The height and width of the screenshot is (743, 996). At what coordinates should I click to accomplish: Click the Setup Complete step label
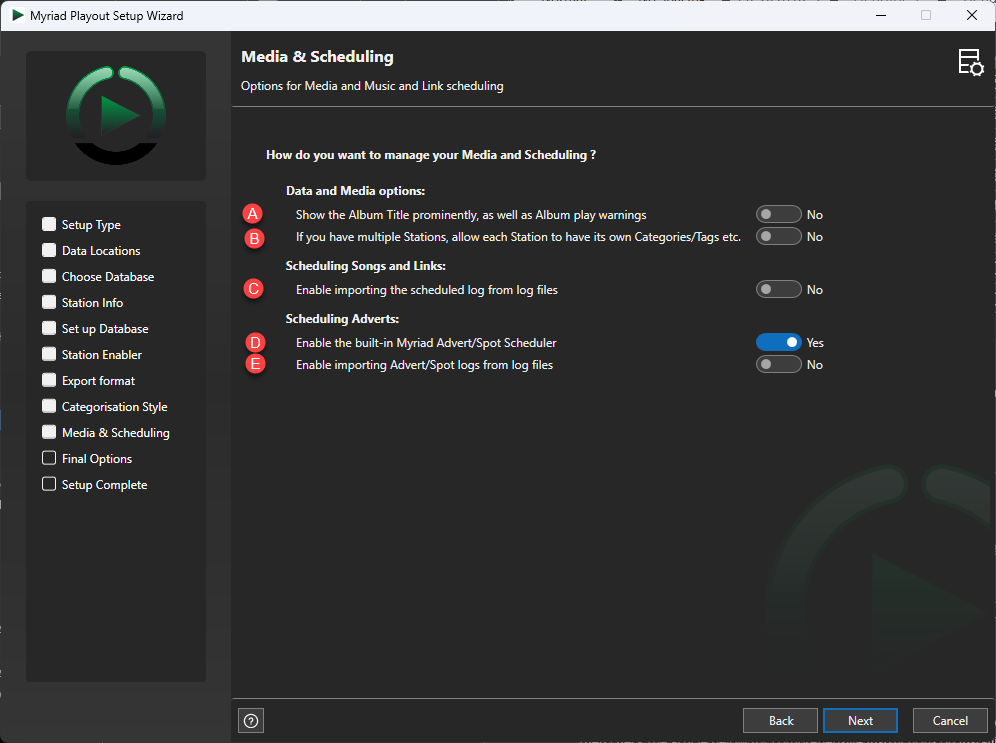point(104,485)
